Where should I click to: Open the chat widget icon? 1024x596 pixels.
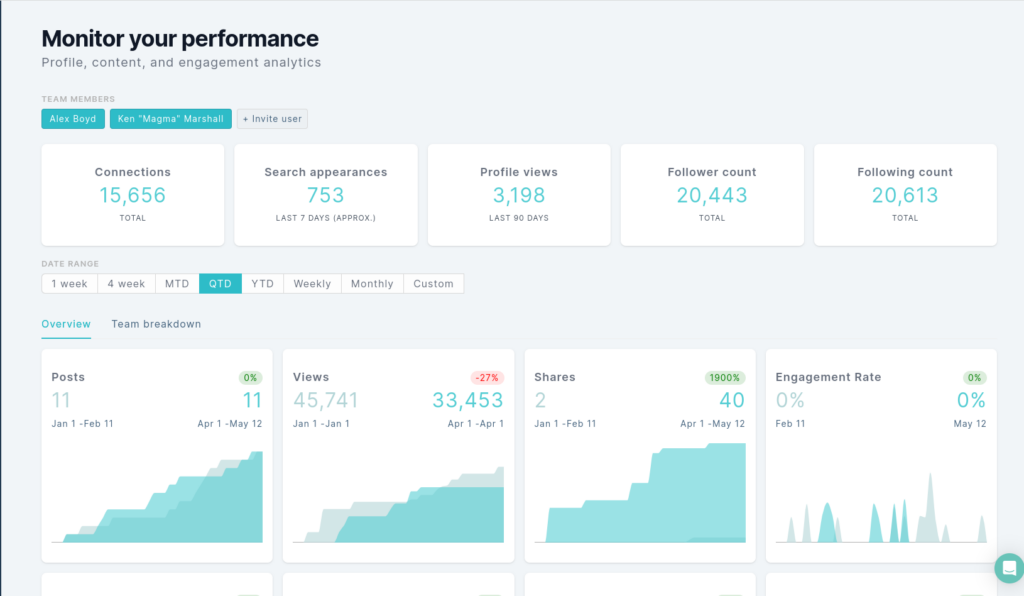tap(1010, 568)
